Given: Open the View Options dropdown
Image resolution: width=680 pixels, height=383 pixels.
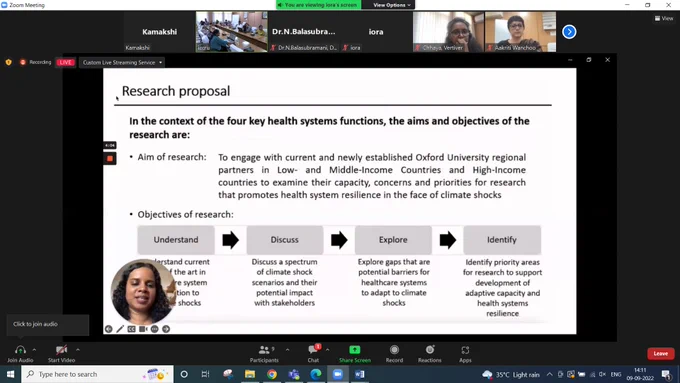Looking at the screenshot, I should (x=392, y=5).
